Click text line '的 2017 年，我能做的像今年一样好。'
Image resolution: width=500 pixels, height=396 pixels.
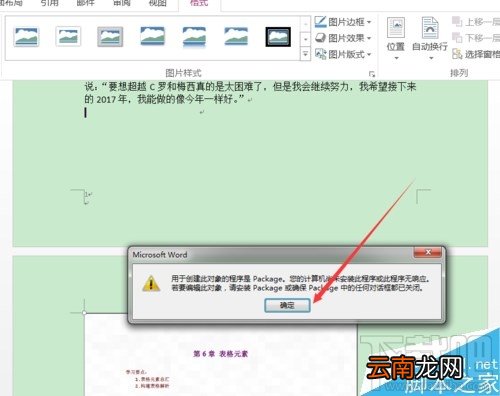tap(165, 99)
